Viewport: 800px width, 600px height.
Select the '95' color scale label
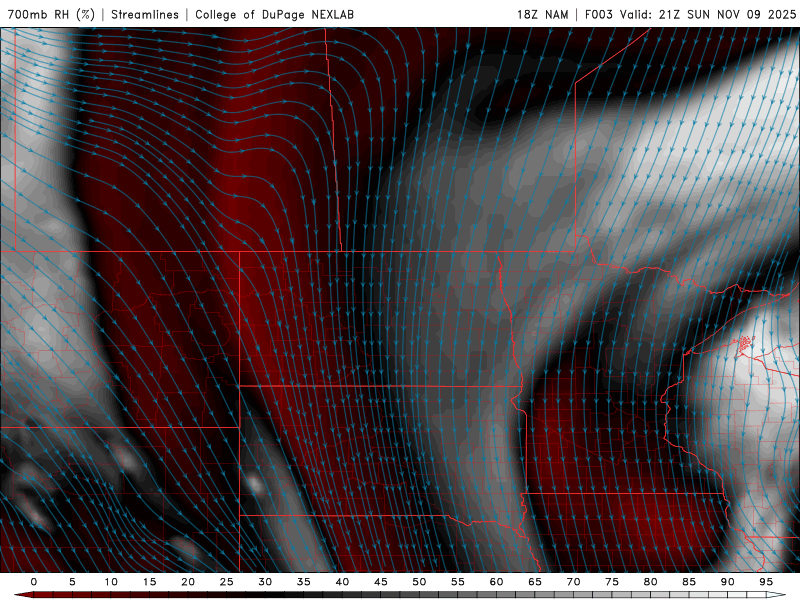[x=766, y=582]
